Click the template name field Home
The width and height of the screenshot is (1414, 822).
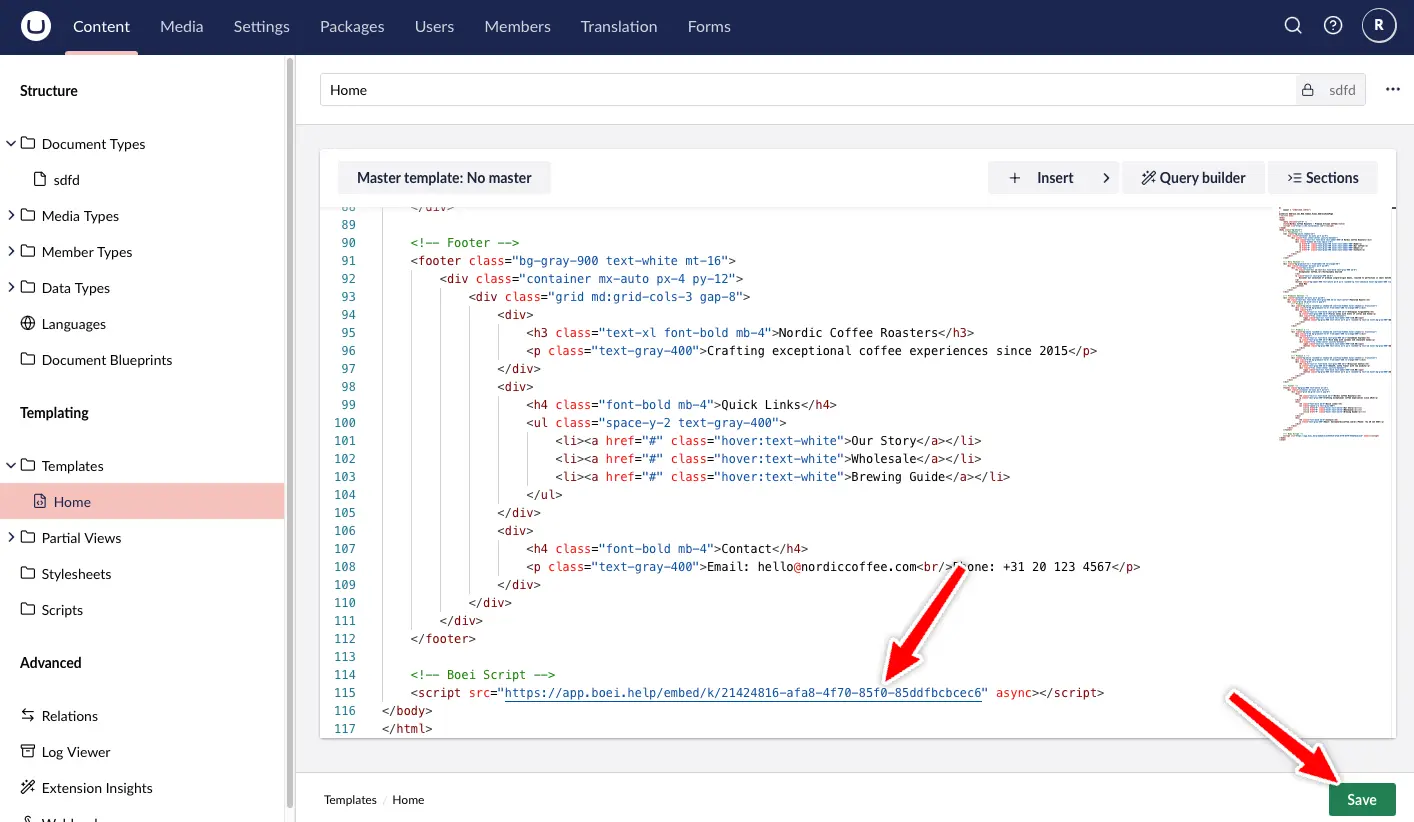coord(800,90)
